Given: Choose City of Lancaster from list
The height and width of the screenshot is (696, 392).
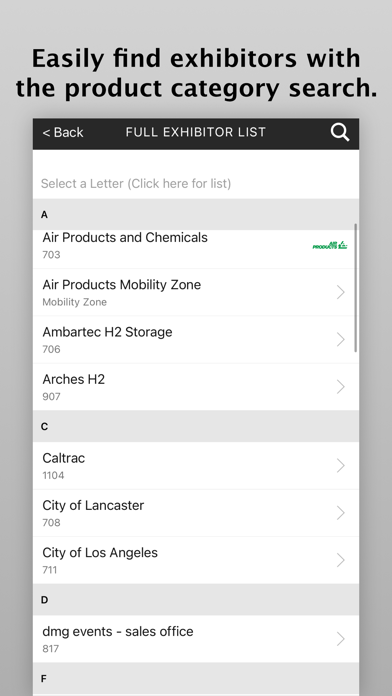Looking at the screenshot, I should pos(196,513).
